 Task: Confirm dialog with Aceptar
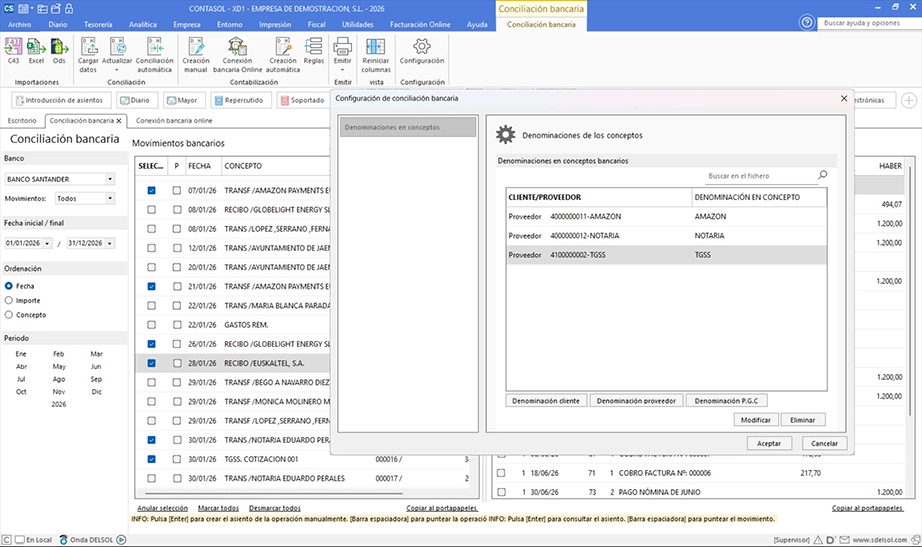(x=769, y=443)
